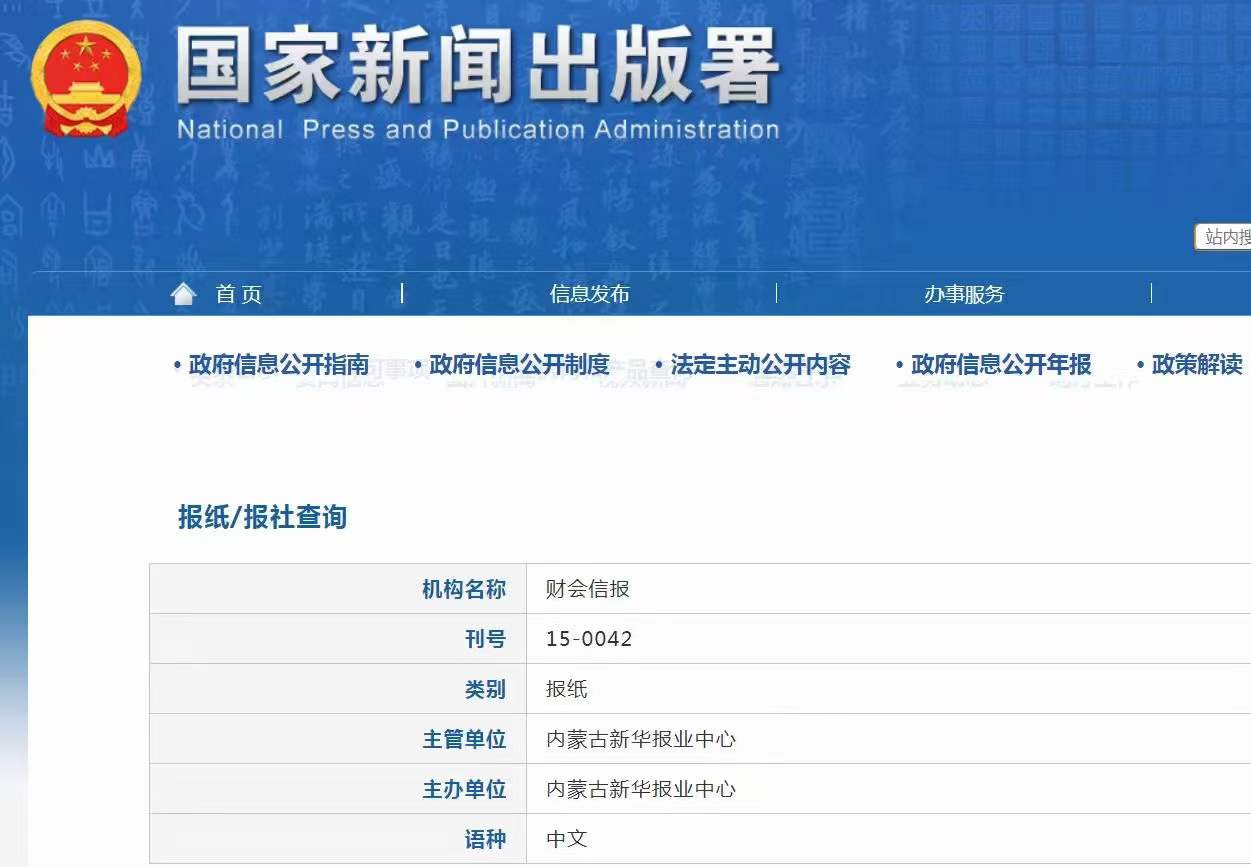This screenshot has width=1251, height=867.
Task: Open 政策解读 link
Action: [x=1197, y=365]
